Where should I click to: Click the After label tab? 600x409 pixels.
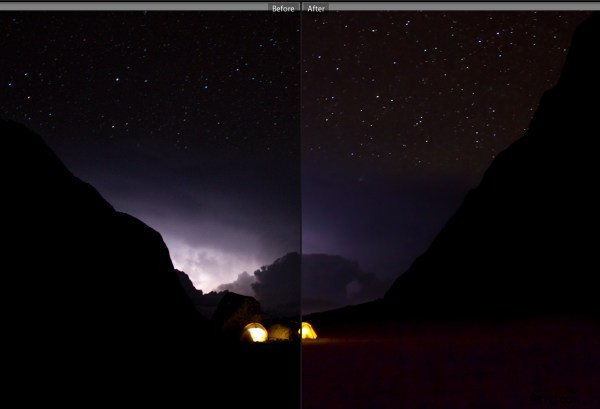[316, 8]
